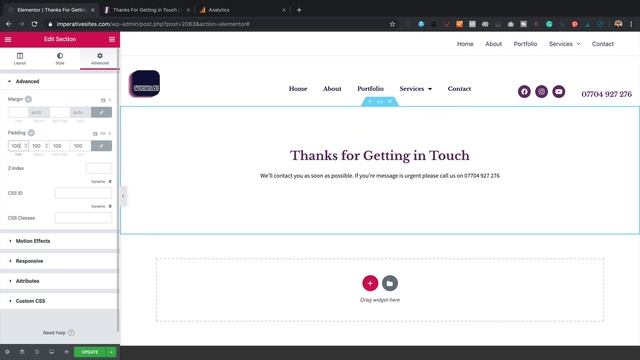
Task: Click the Add Section handle icon
Action: click(x=370, y=101)
